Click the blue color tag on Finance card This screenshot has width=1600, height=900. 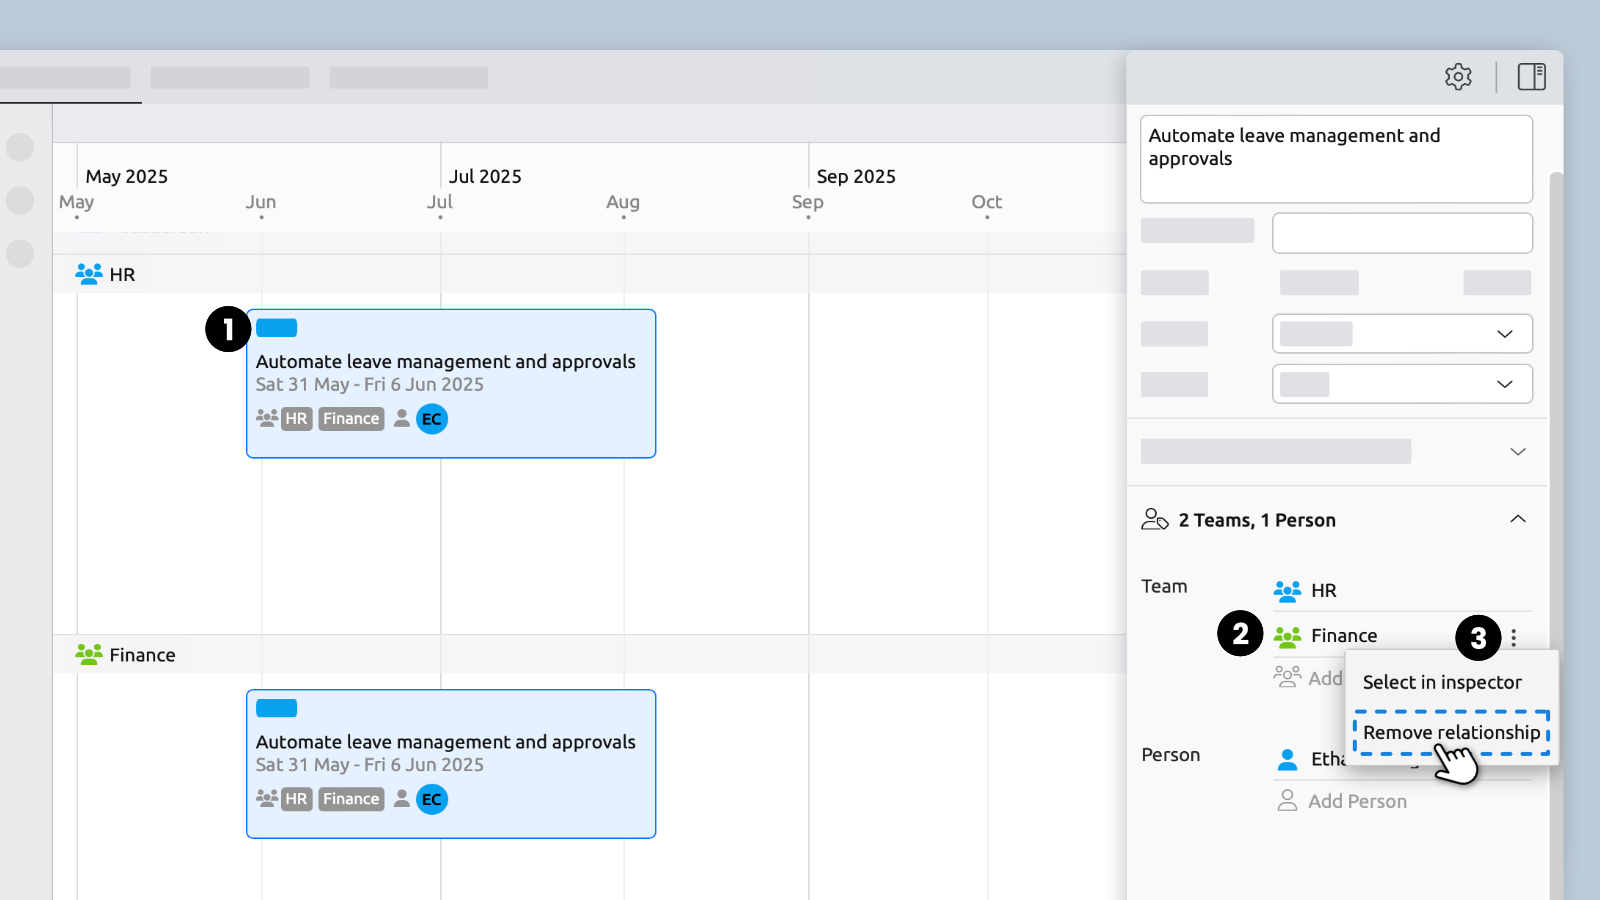(x=277, y=708)
